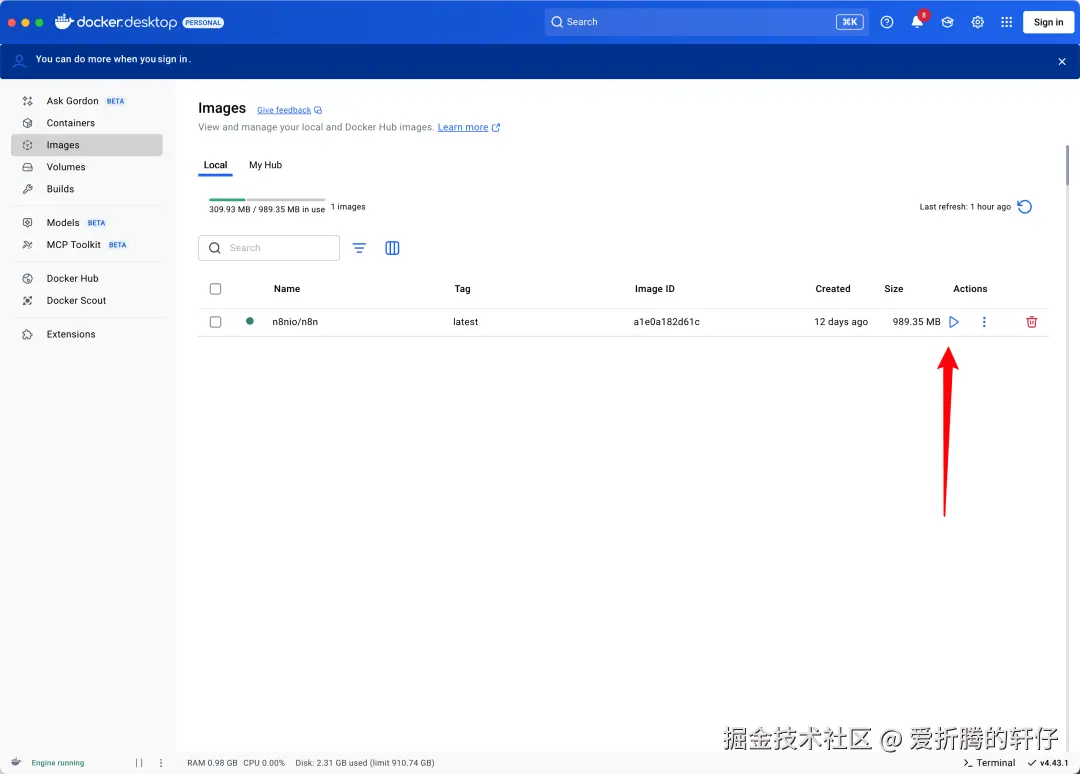Open notifications bell in the header
1080x774 pixels.
pos(917,21)
